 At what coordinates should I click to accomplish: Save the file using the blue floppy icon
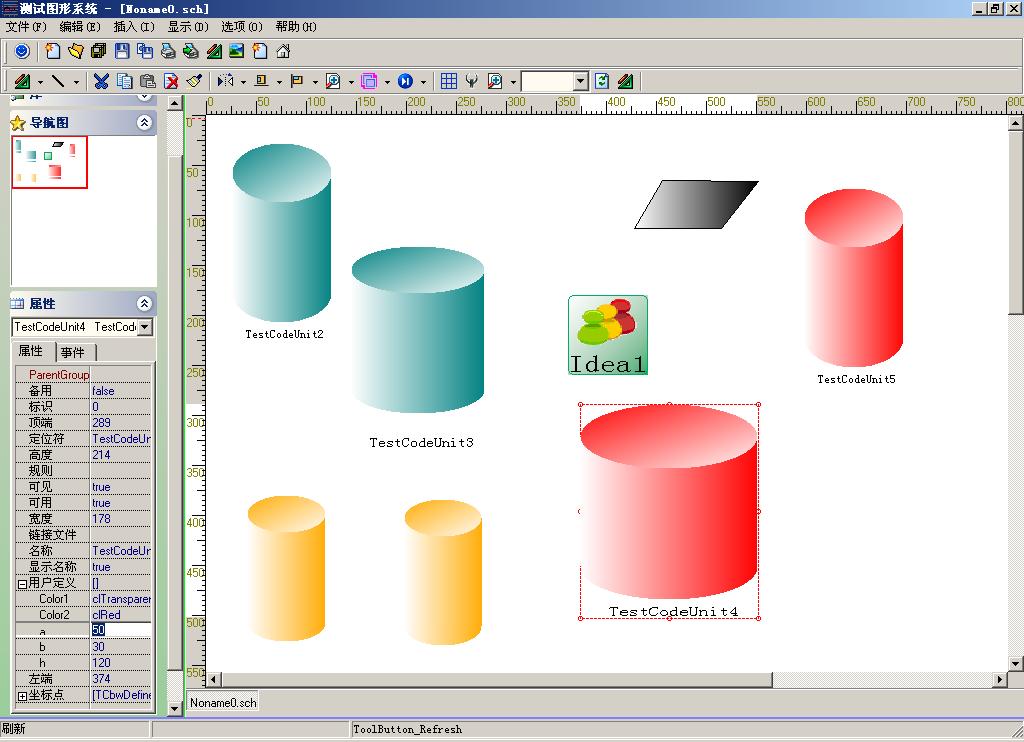(122, 51)
